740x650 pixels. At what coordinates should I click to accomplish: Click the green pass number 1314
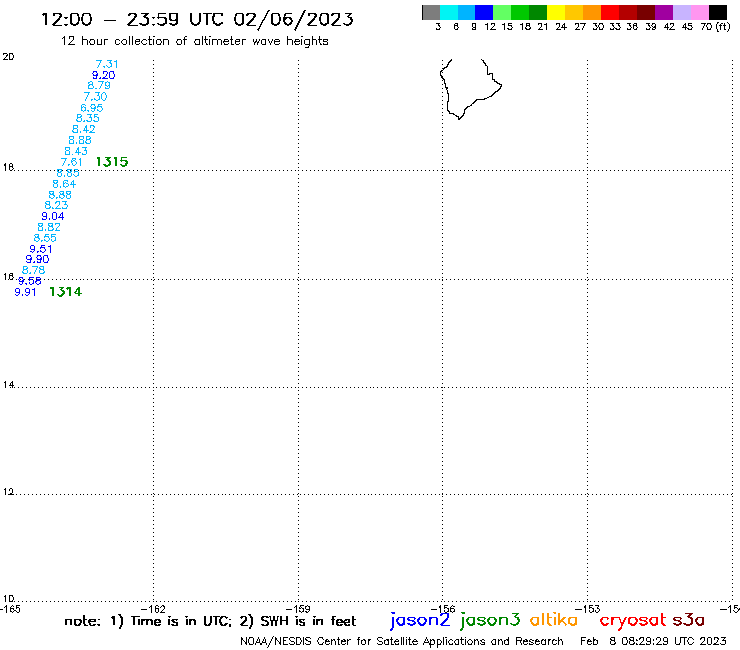(66, 292)
